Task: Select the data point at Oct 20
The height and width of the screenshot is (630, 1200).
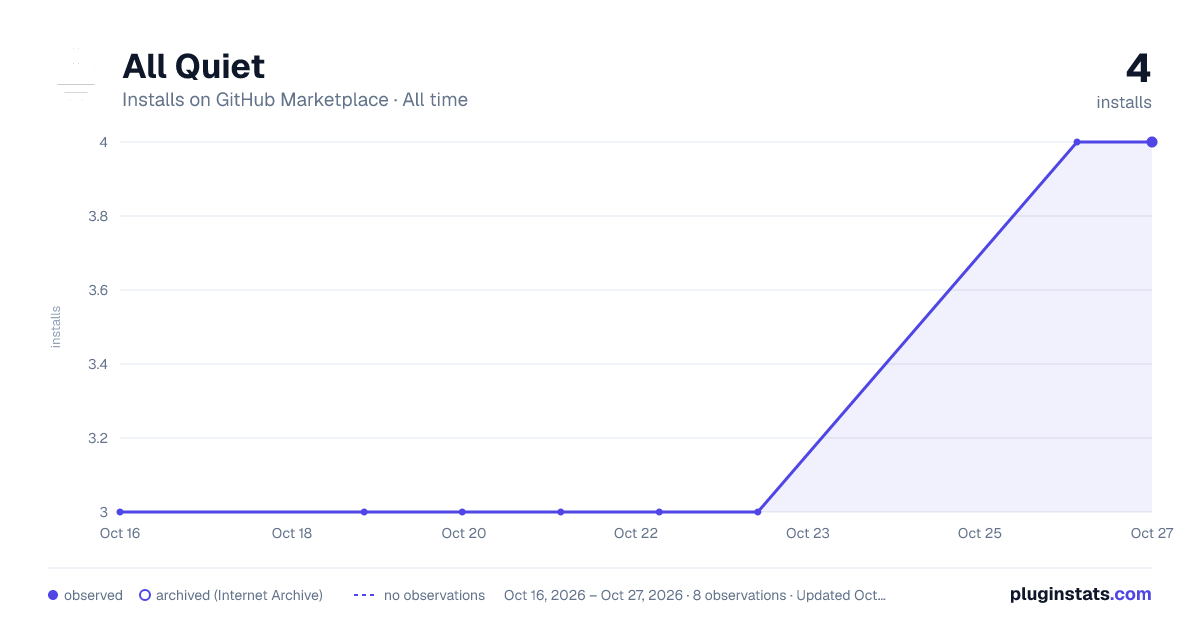Action: tap(462, 512)
